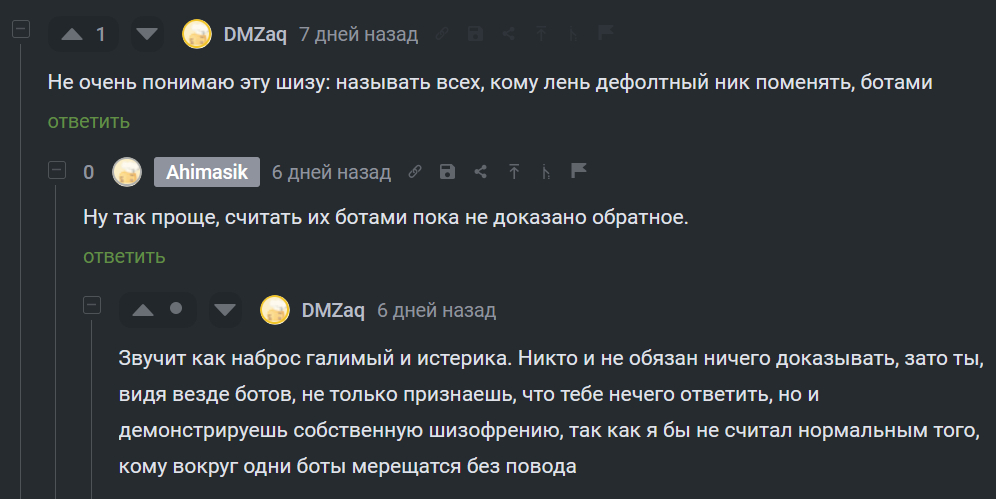Screen dimensions: 996x499
Task: Upvote DMZaq's comment from 7 дней назад
Action: (x=72, y=35)
